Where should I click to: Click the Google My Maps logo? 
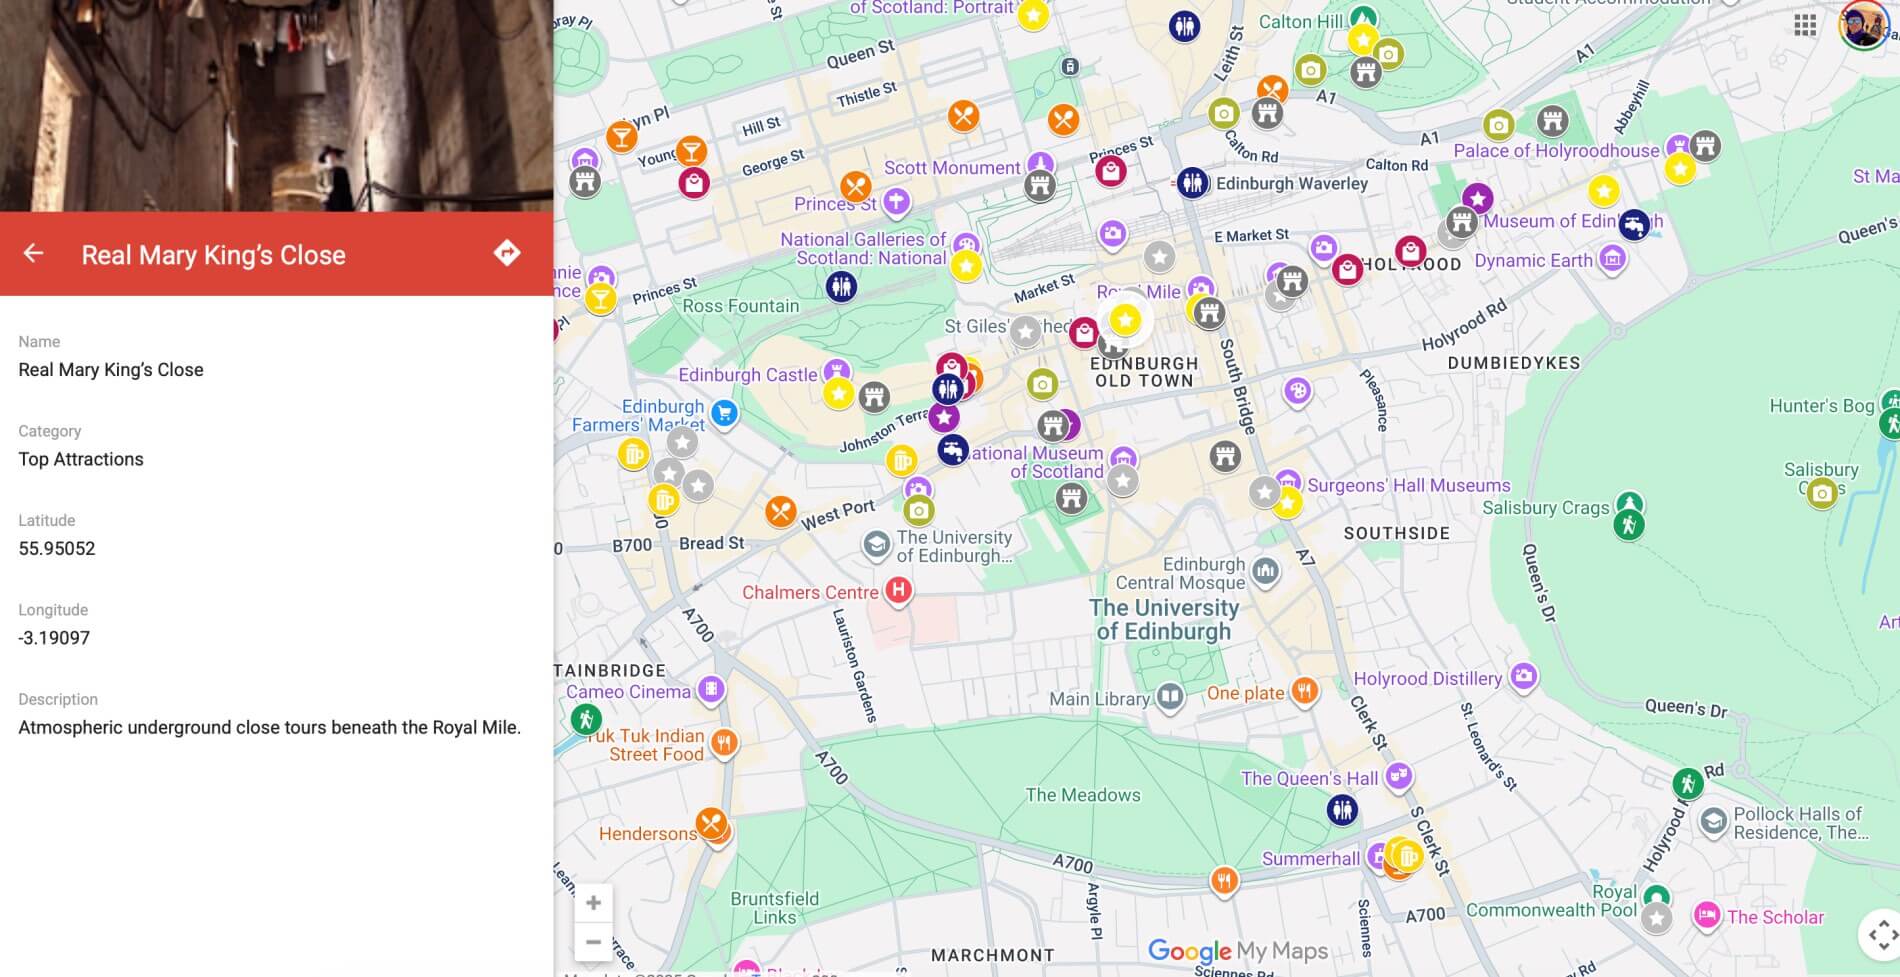(1237, 951)
